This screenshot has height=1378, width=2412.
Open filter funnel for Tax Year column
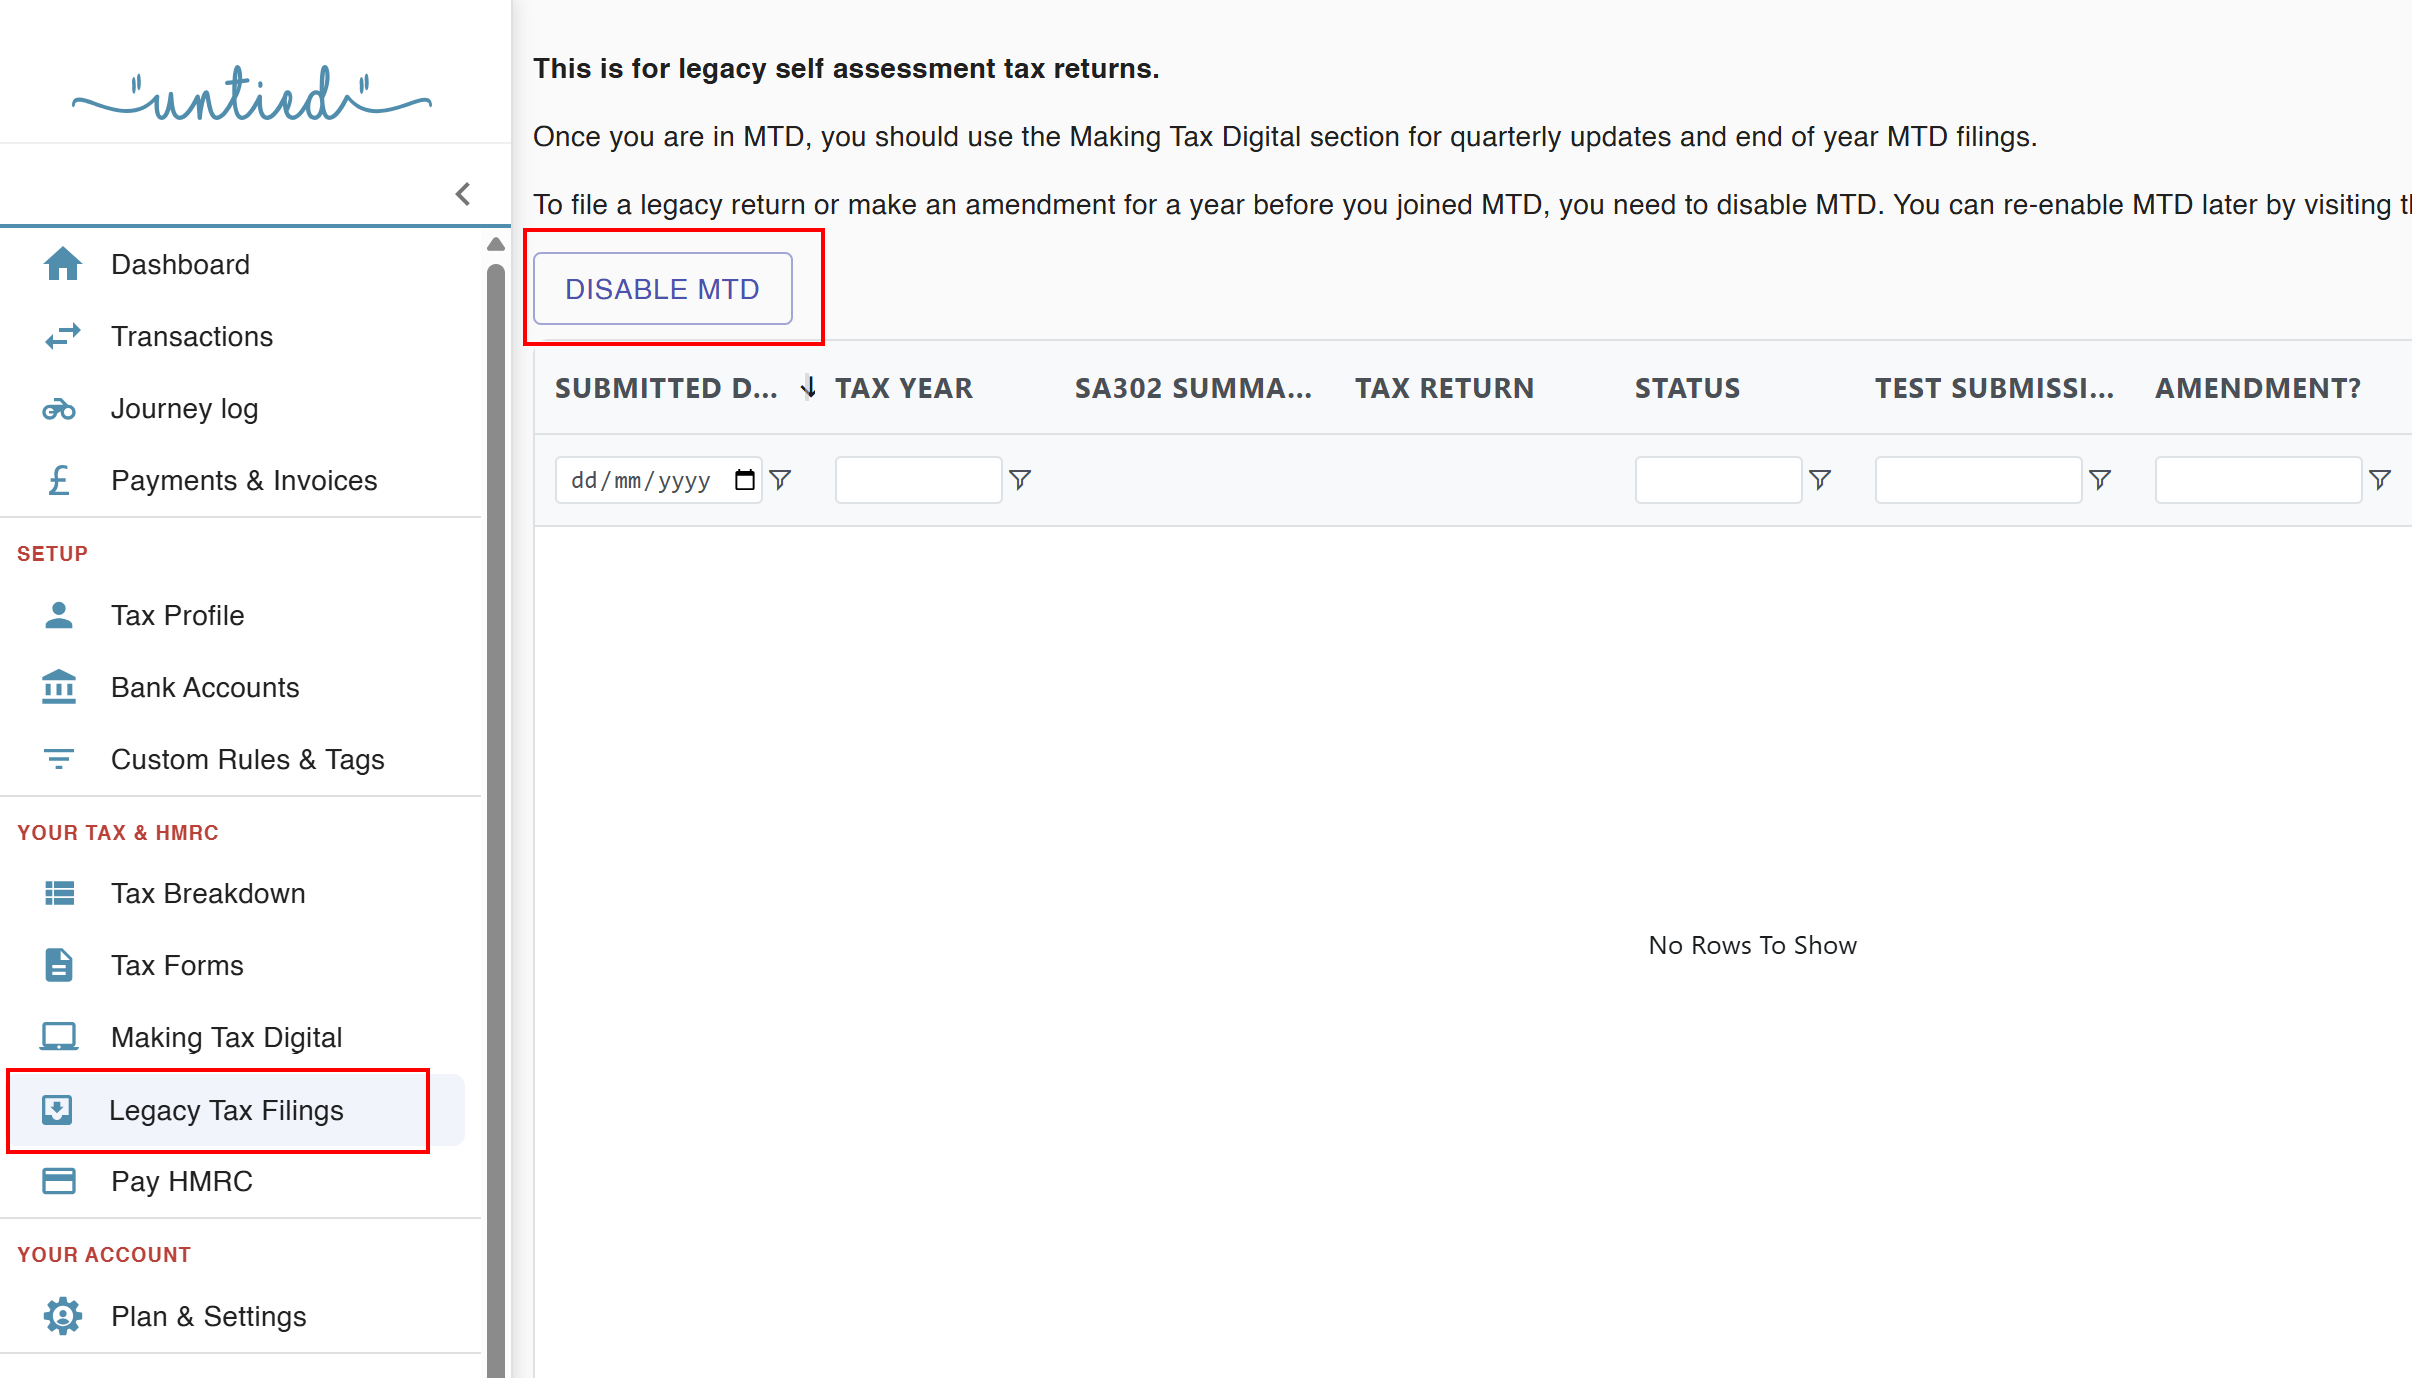(x=1020, y=480)
